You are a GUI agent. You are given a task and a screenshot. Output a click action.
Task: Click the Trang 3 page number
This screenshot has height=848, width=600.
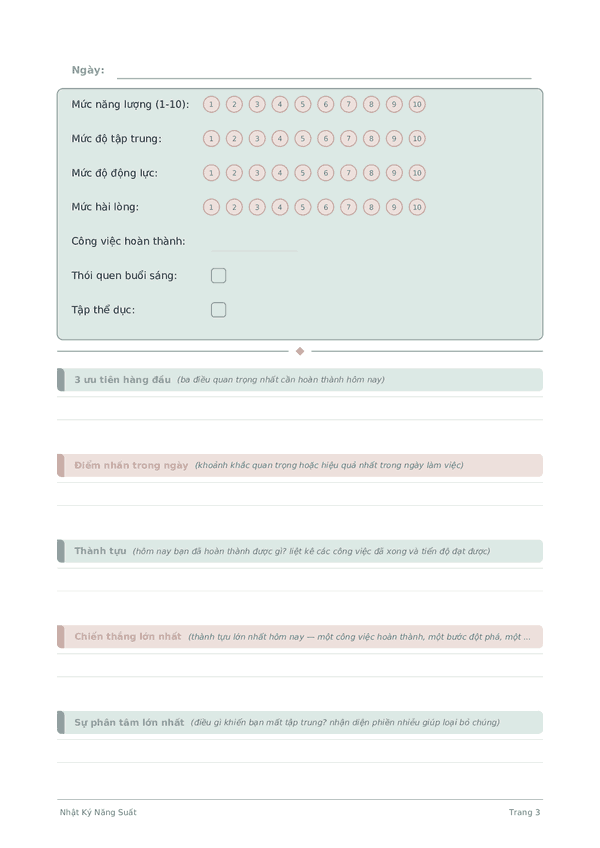(x=524, y=812)
